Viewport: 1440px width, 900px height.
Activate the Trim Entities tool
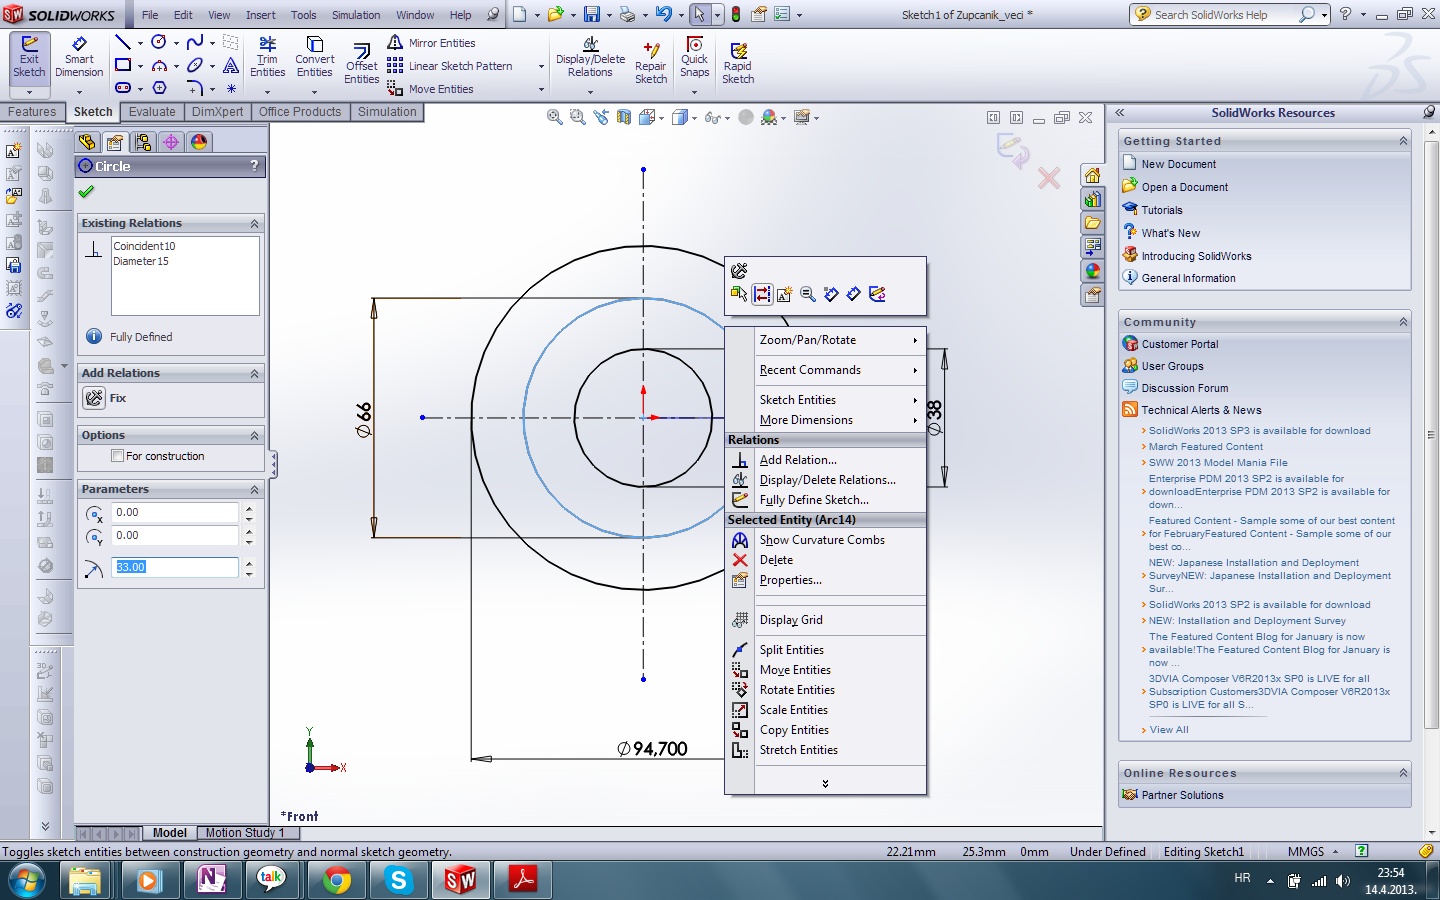pos(267,57)
